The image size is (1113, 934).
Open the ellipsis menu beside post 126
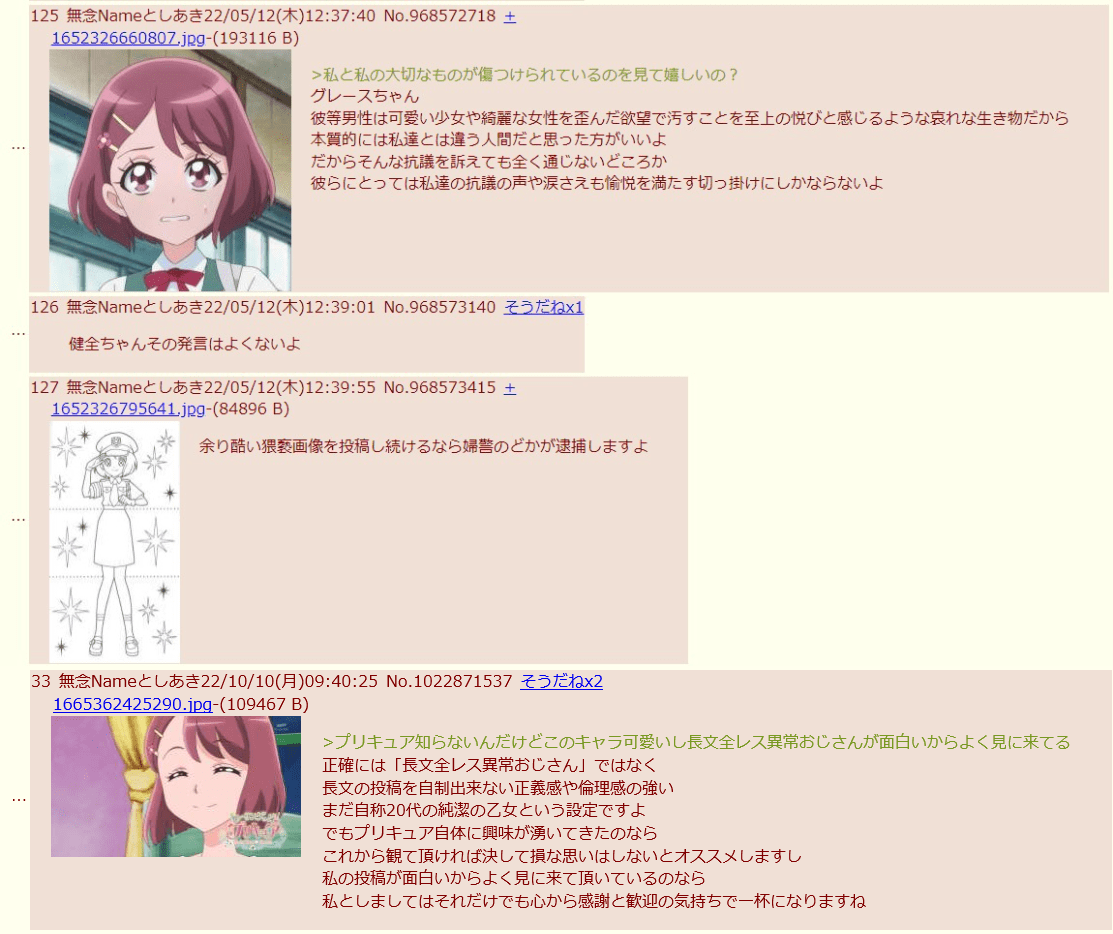tap(18, 333)
